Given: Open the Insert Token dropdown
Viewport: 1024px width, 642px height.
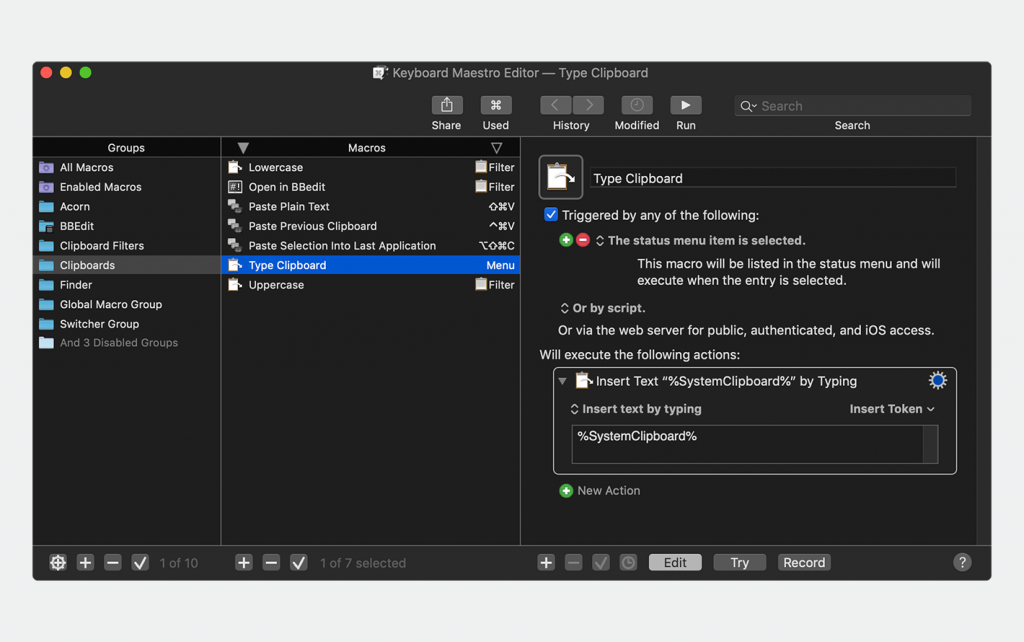Looking at the screenshot, I should click(x=892, y=409).
